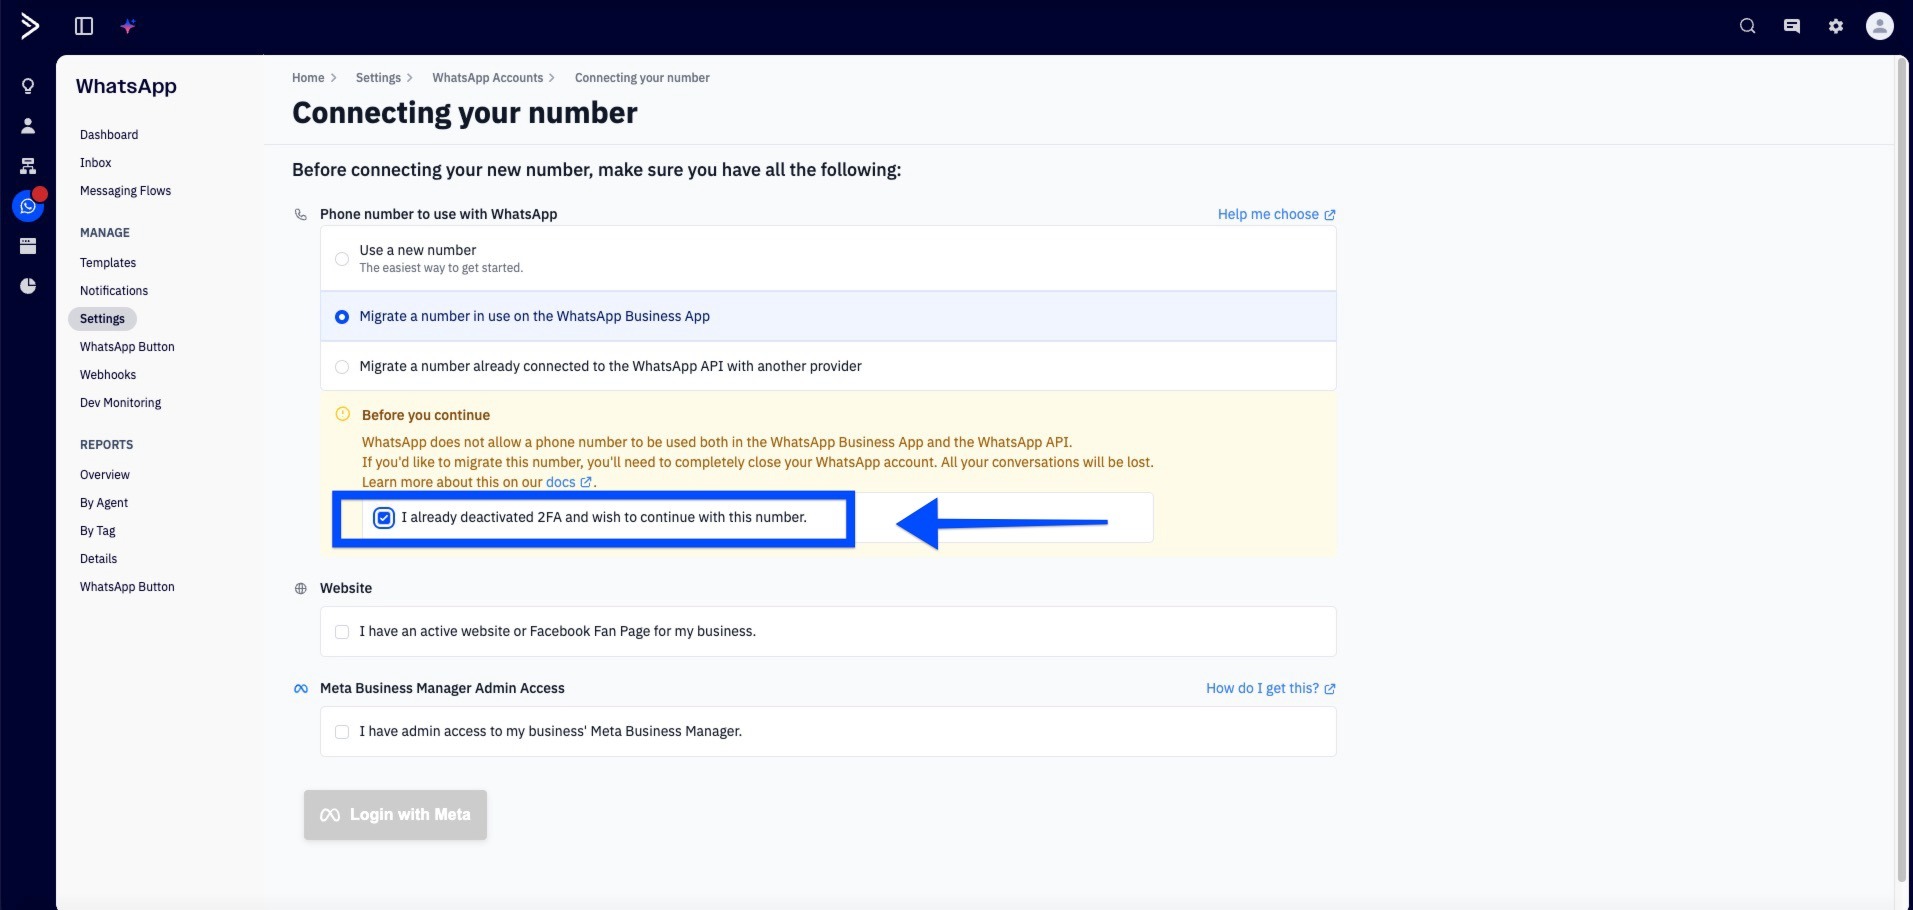
Task: Open WhatsApp Button under Manage
Action: coord(127,347)
